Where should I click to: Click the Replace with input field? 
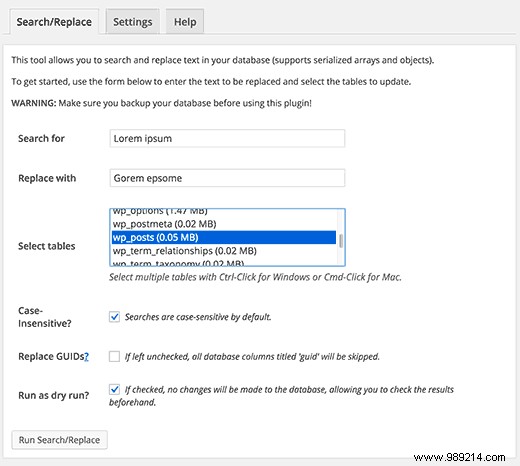(x=227, y=178)
